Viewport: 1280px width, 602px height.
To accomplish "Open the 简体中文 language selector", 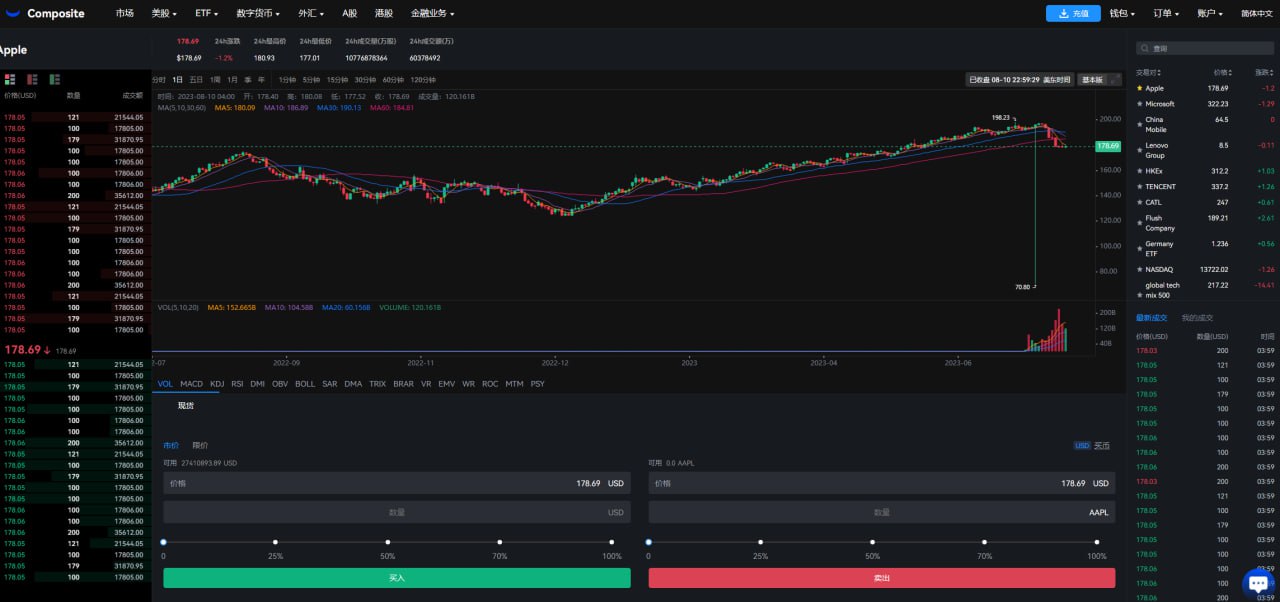I will tap(1256, 14).
